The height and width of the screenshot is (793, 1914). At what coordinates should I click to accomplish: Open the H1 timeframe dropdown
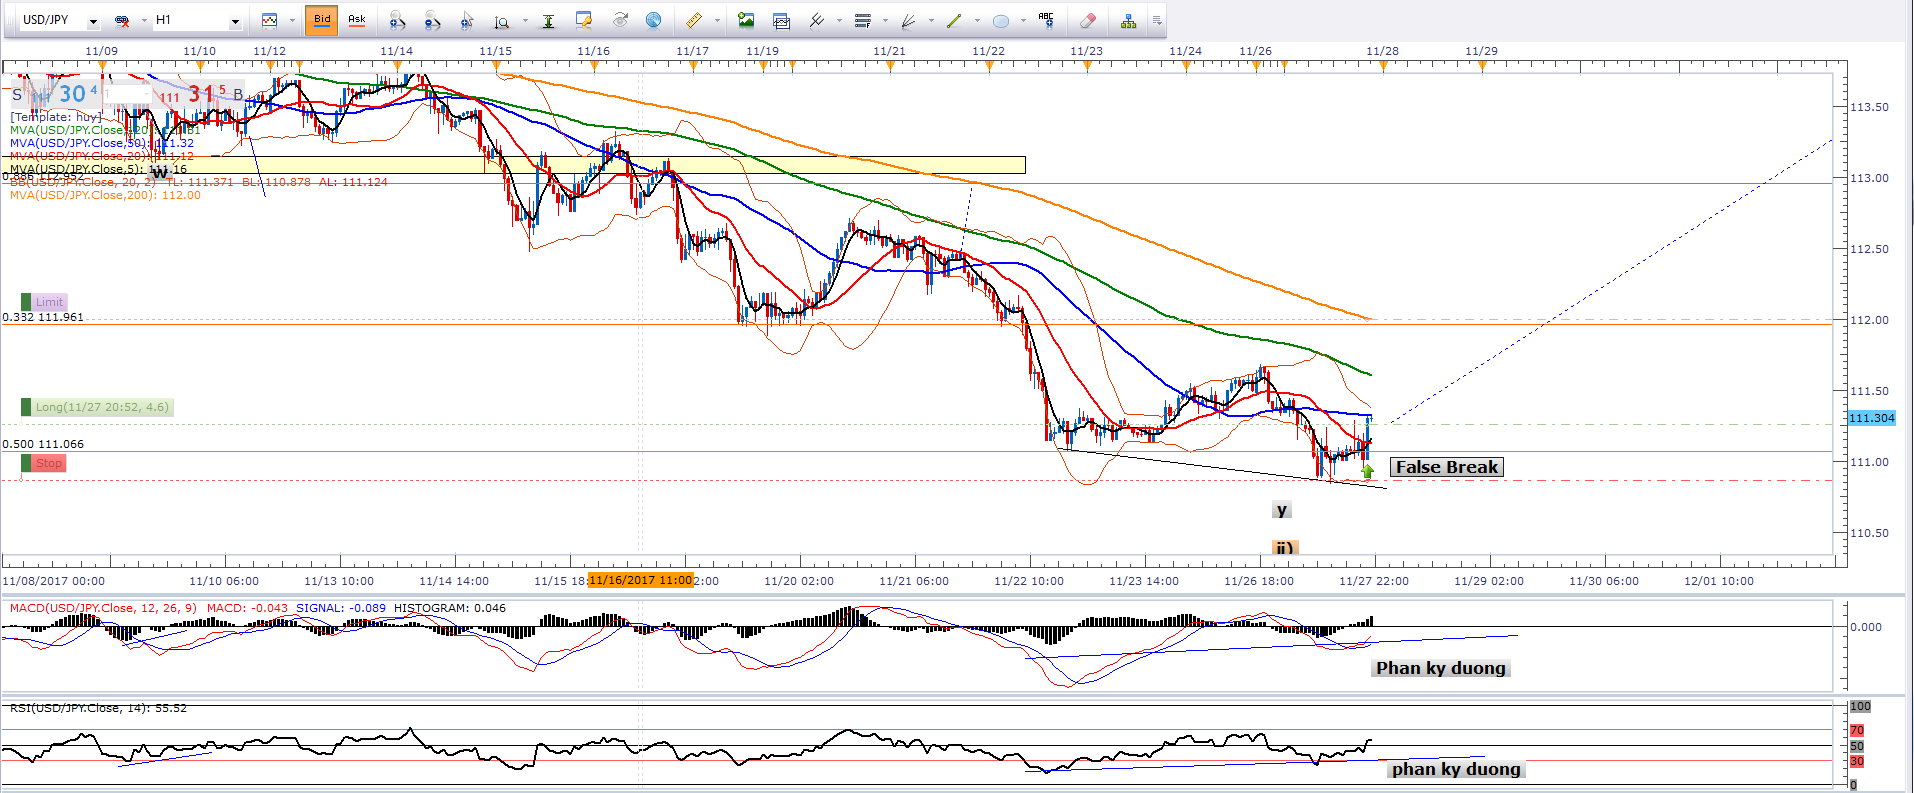[235, 21]
